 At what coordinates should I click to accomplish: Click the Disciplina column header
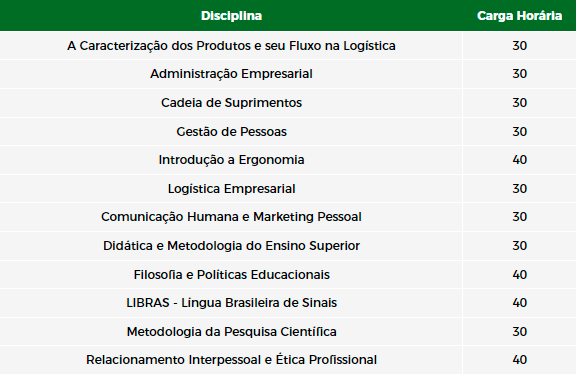click(x=231, y=16)
